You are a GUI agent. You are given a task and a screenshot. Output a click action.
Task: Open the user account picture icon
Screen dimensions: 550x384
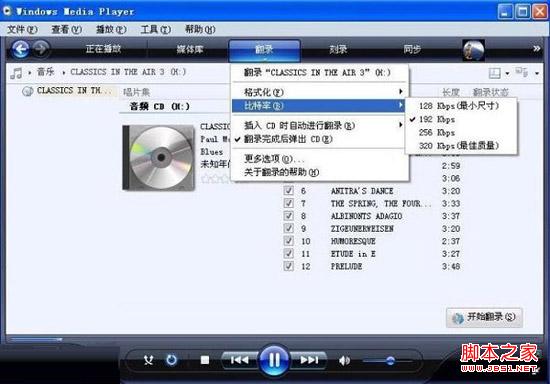point(474,50)
